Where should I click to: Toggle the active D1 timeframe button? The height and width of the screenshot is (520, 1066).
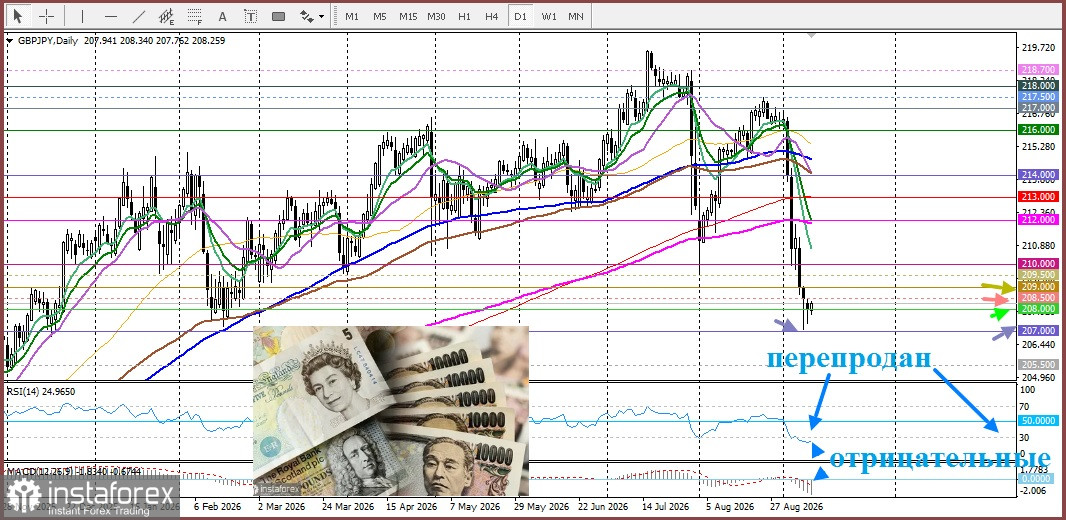pos(521,16)
